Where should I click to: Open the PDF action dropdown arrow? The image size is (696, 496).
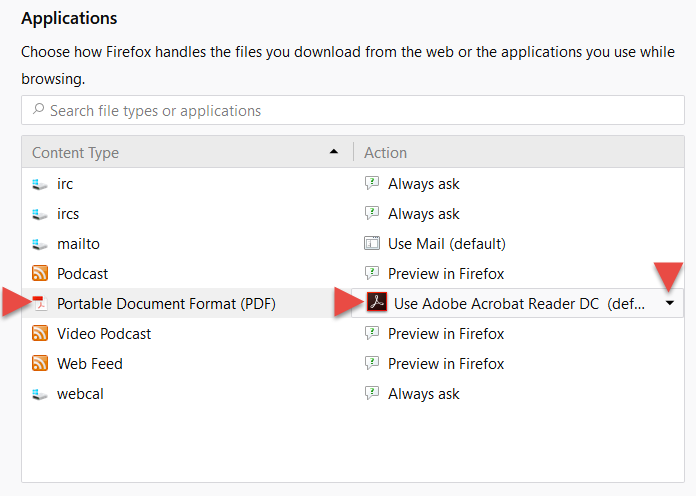click(x=670, y=303)
